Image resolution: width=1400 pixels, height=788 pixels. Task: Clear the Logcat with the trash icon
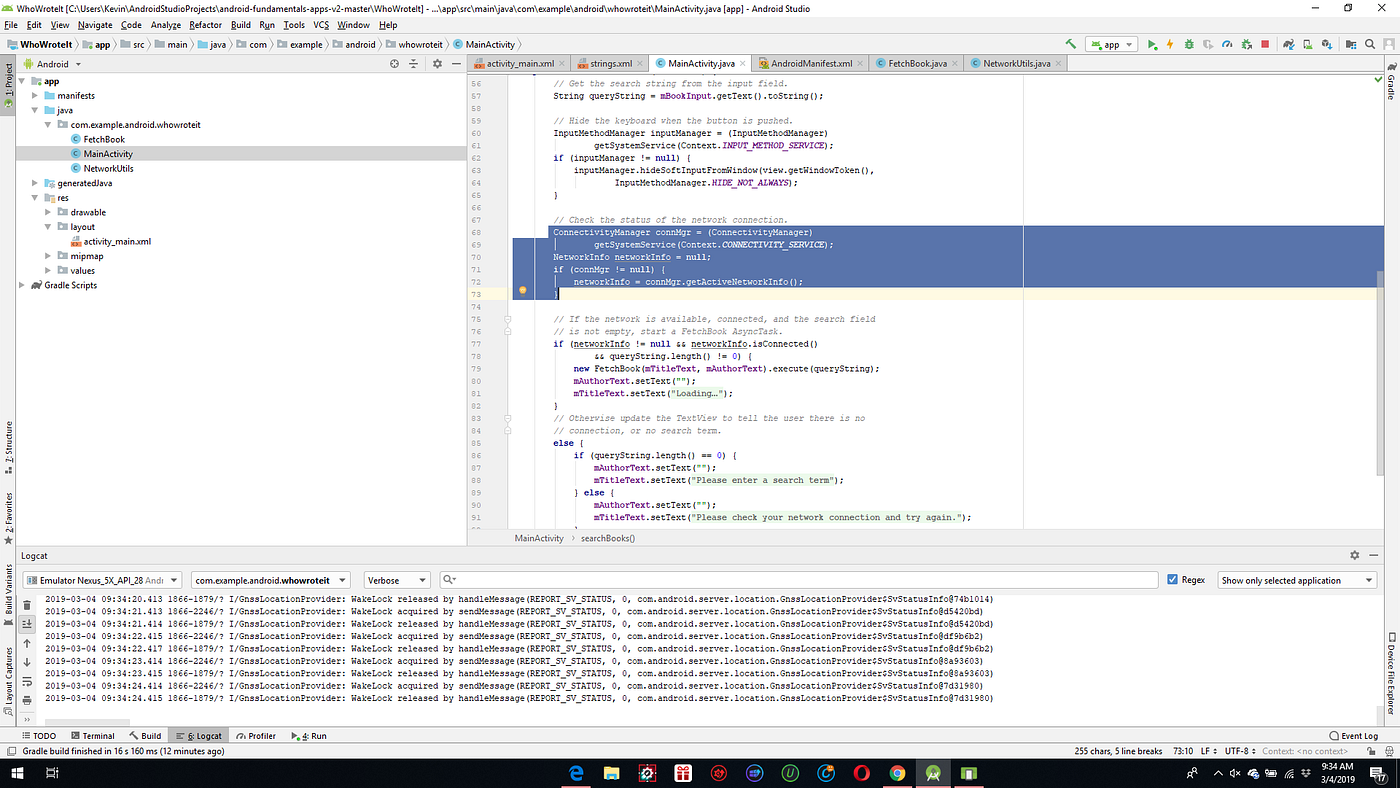pyautogui.click(x=26, y=605)
